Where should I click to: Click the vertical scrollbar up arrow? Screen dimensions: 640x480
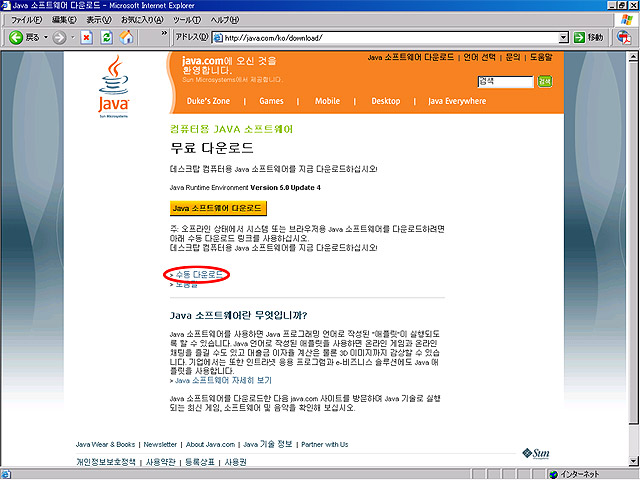point(633,57)
